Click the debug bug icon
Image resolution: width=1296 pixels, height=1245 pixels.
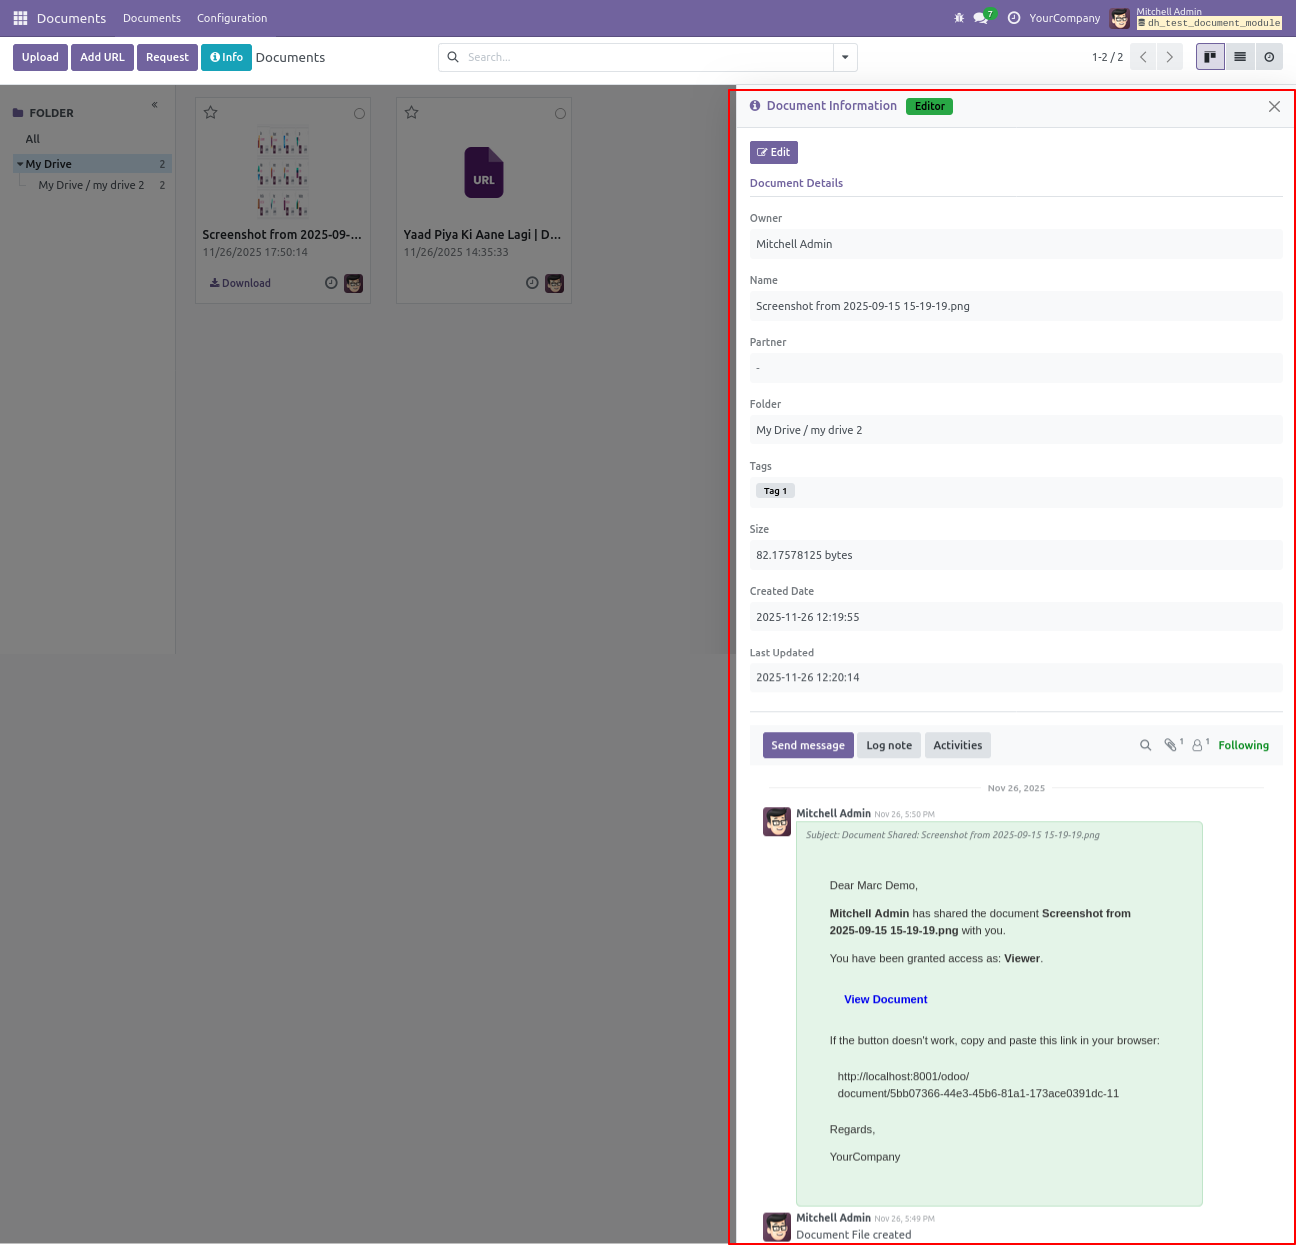(959, 18)
